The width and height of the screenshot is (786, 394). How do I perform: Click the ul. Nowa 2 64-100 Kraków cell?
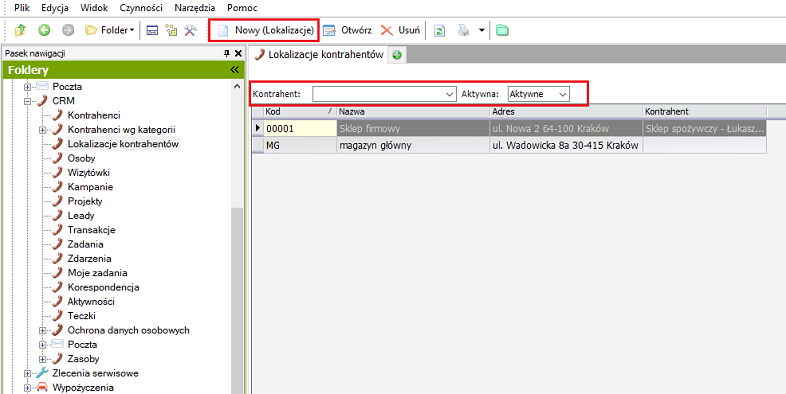click(565, 128)
